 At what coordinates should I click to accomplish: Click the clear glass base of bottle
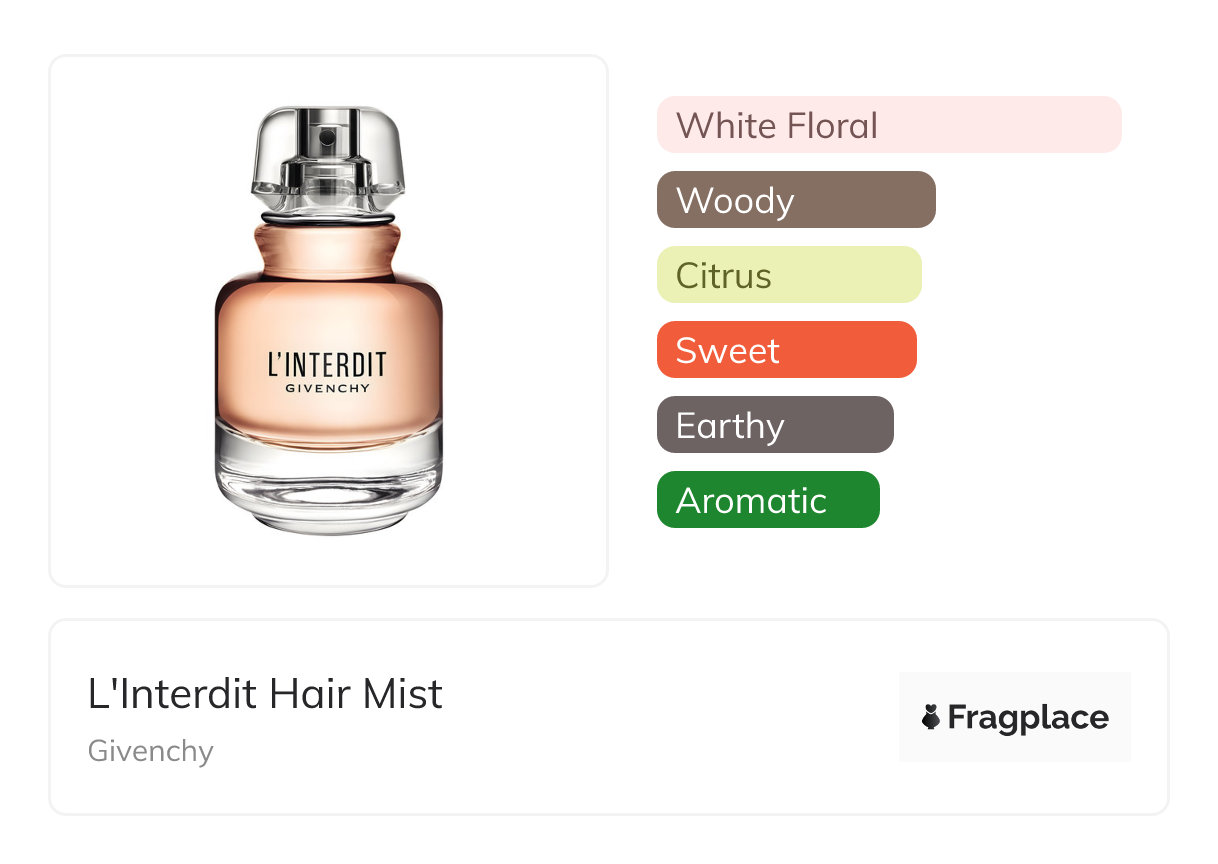point(328,480)
